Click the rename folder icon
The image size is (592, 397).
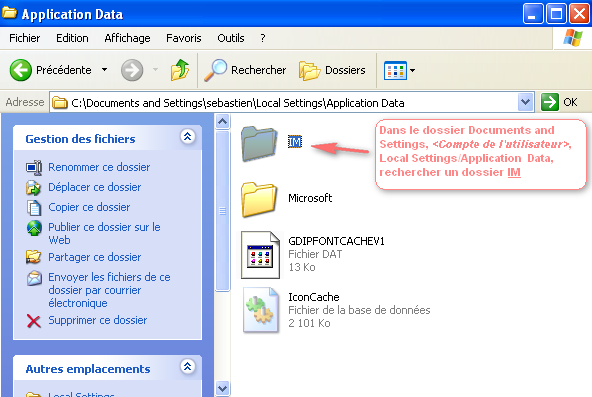pyautogui.click(x=34, y=168)
